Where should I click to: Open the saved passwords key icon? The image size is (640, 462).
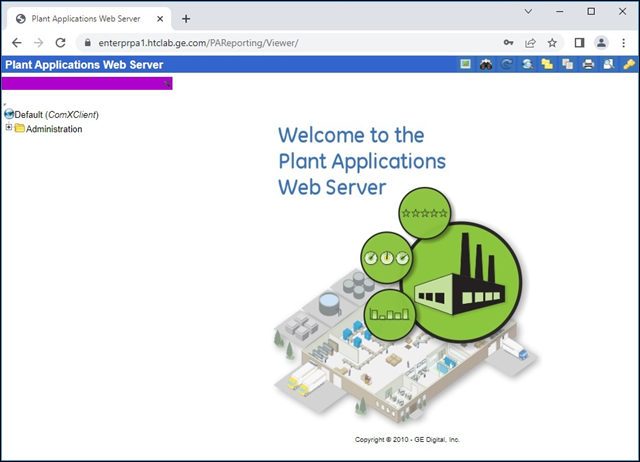[x=508, y=43]
